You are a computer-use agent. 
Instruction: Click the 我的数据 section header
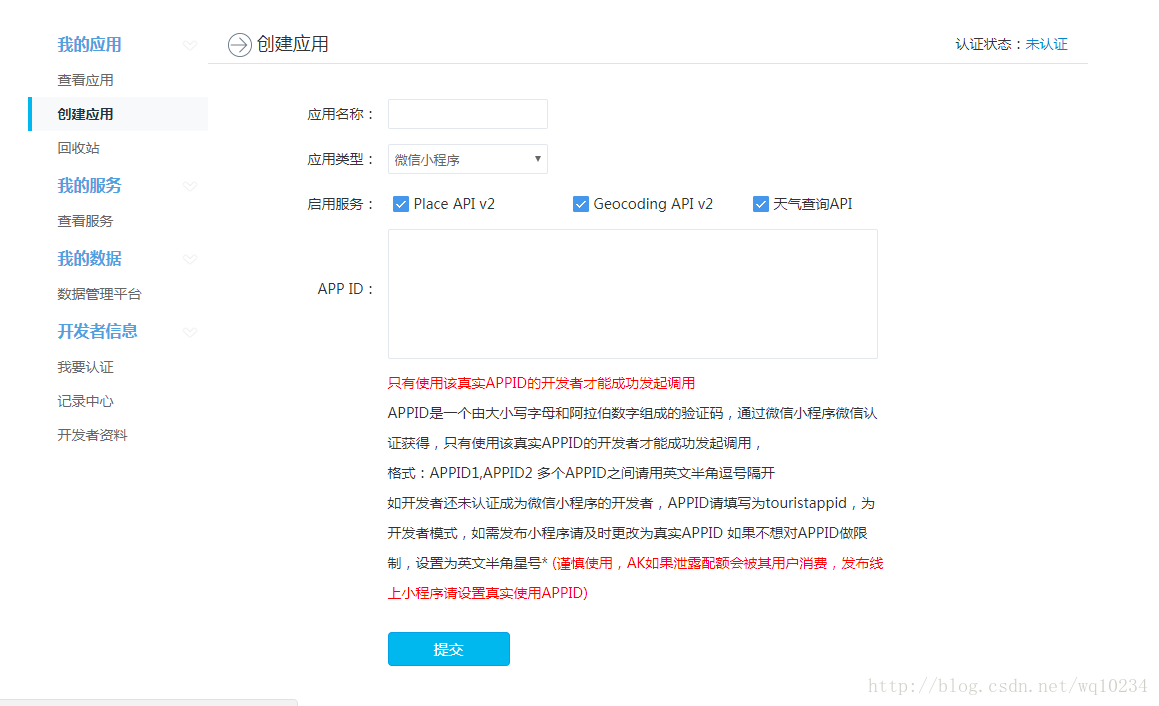(x=89, y=258)
